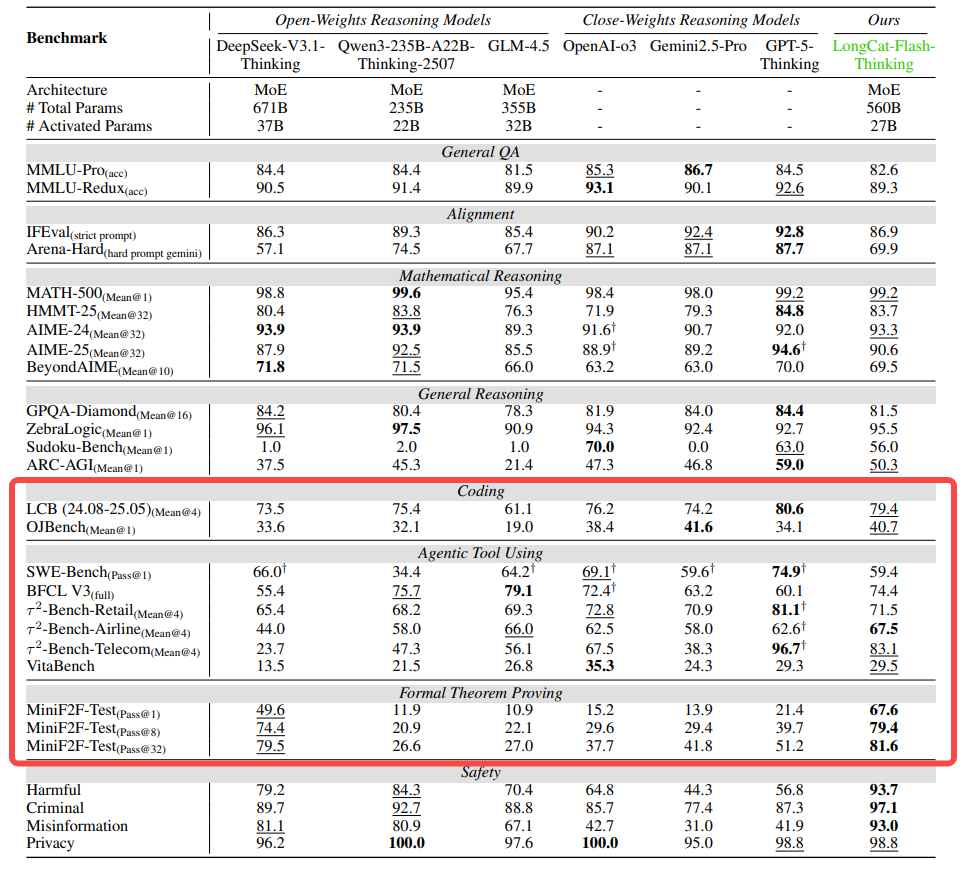Select the 'GPQA-Diamond' row label

[109, 412]
